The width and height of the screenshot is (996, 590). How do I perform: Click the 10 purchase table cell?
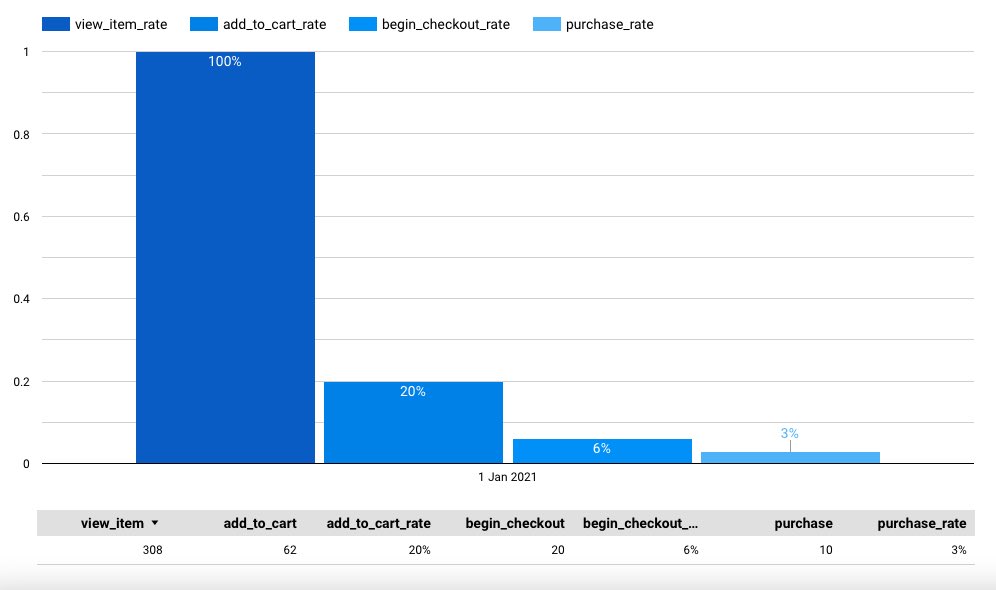coord(826,550)
